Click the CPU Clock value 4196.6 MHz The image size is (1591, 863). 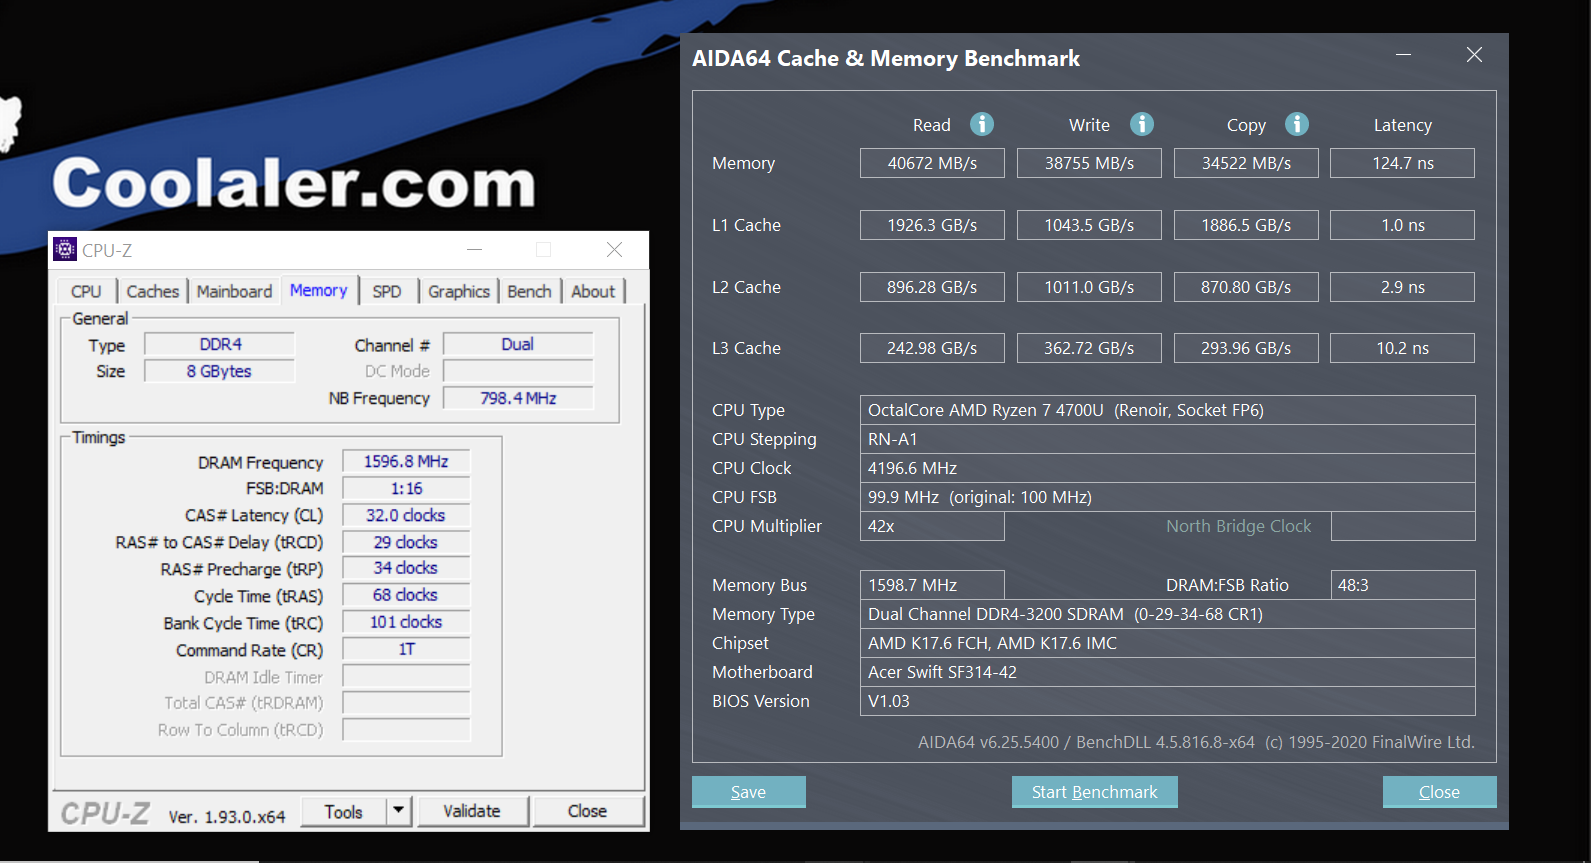(1167, 468)
